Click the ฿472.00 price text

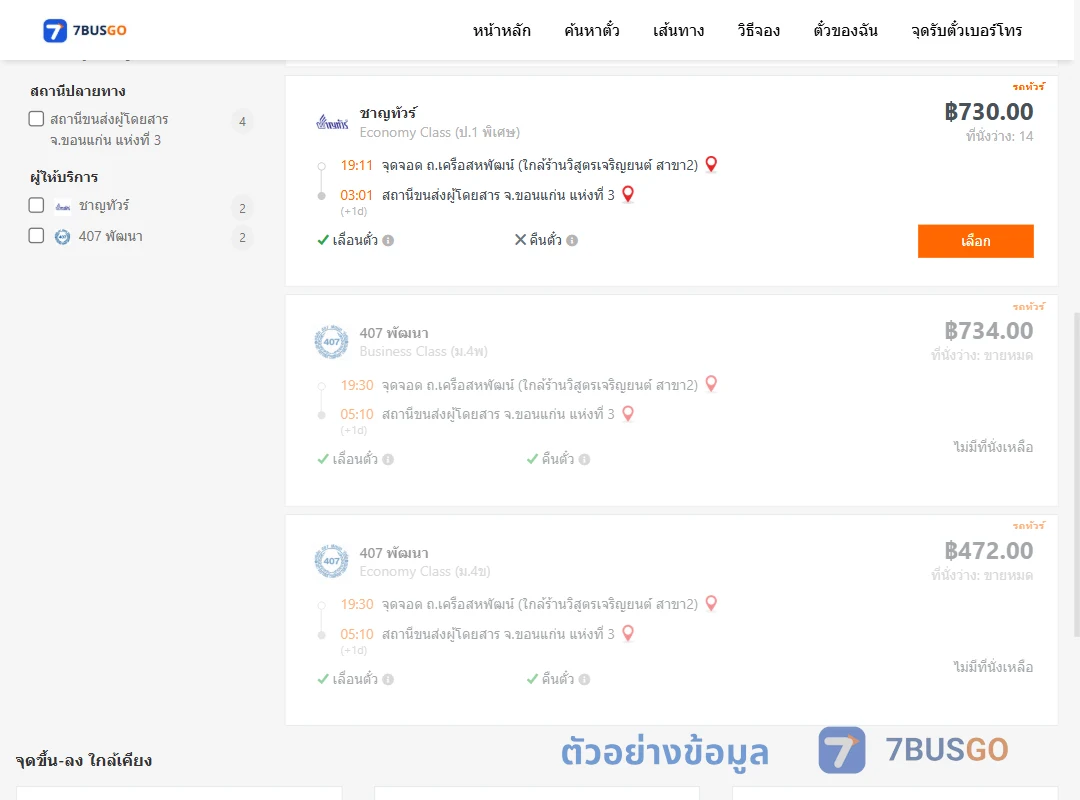click(x=988, y=551)
